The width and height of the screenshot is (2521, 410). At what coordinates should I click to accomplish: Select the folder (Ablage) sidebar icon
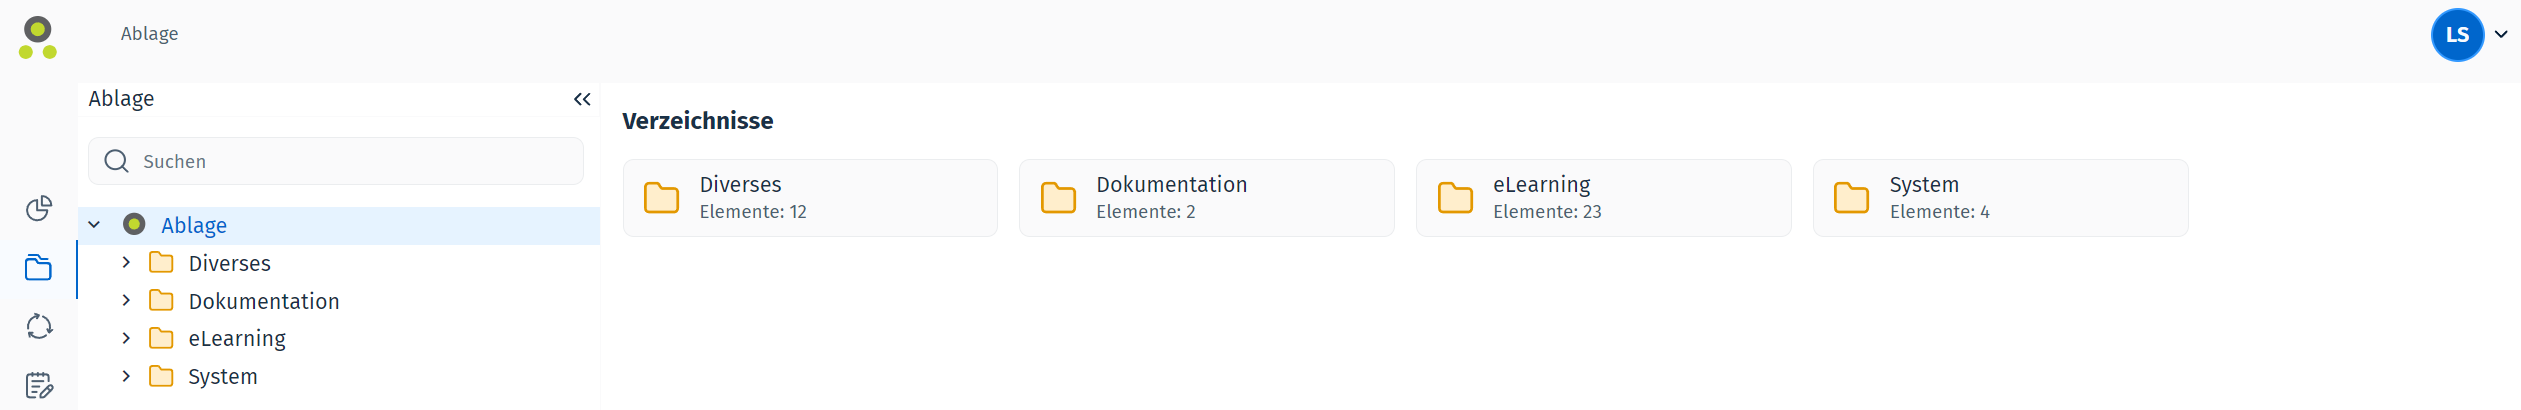38,268
